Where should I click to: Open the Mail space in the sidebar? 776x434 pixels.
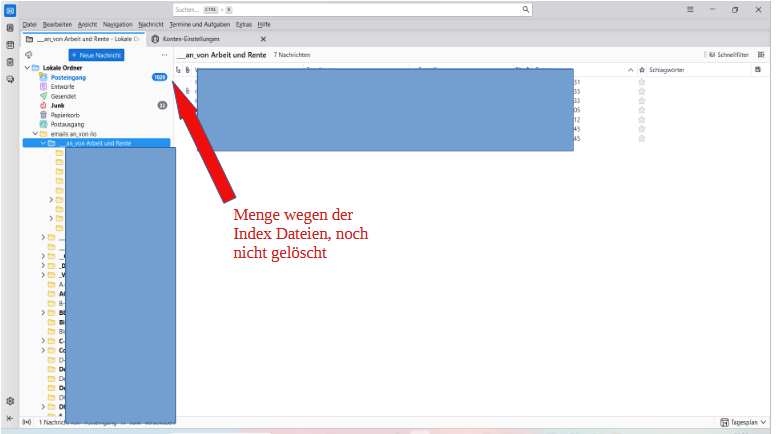pyautogui.click(x=10, y=10)
